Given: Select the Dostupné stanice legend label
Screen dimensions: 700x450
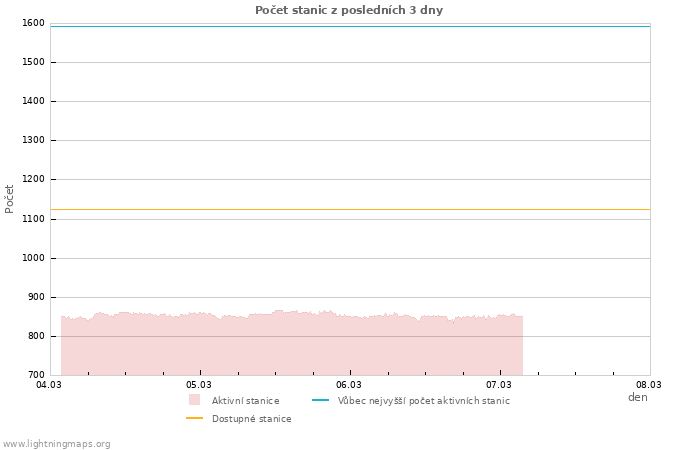Looking at the screenshot, I should point(251,419).
